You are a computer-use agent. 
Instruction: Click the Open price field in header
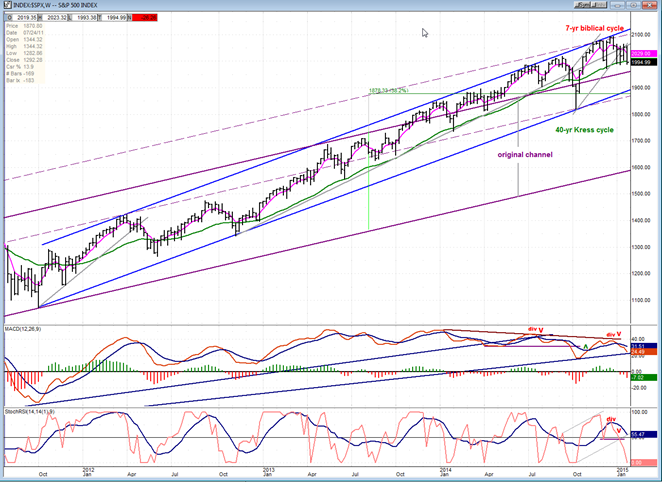coord(20,17)
